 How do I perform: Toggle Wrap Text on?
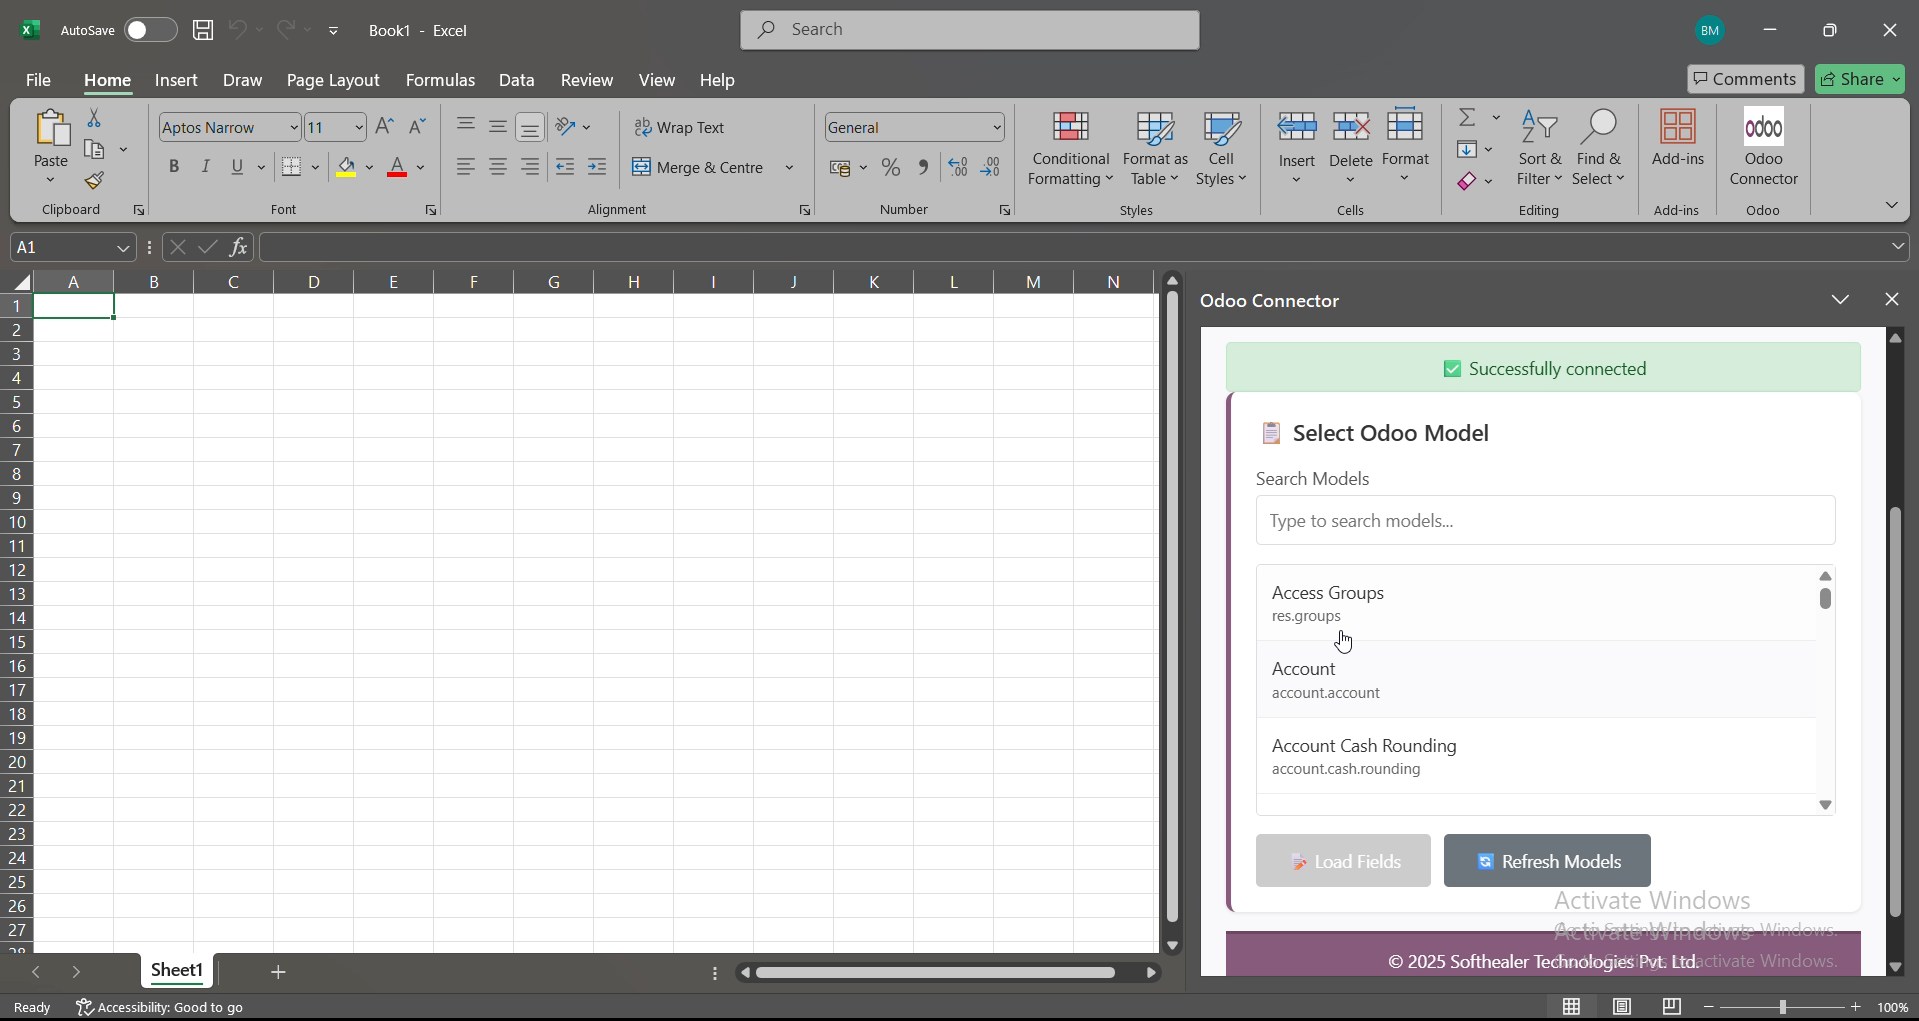pos(680,128)
